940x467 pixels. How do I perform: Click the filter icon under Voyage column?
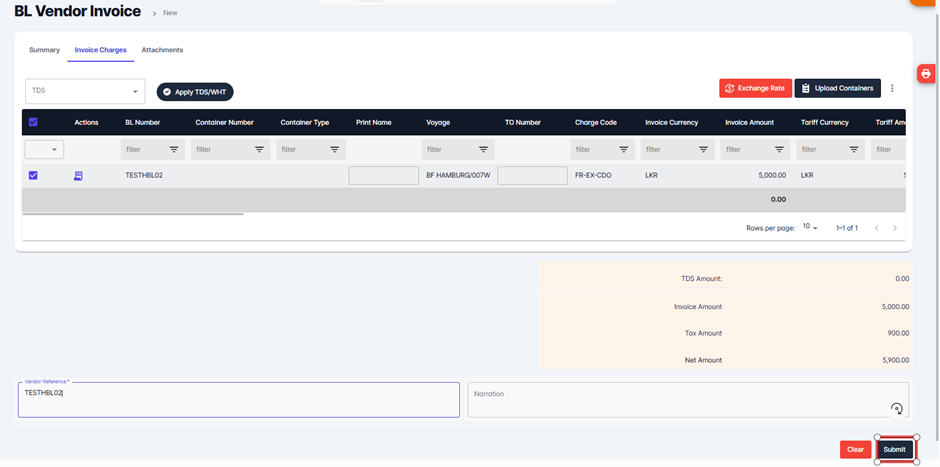483,150
